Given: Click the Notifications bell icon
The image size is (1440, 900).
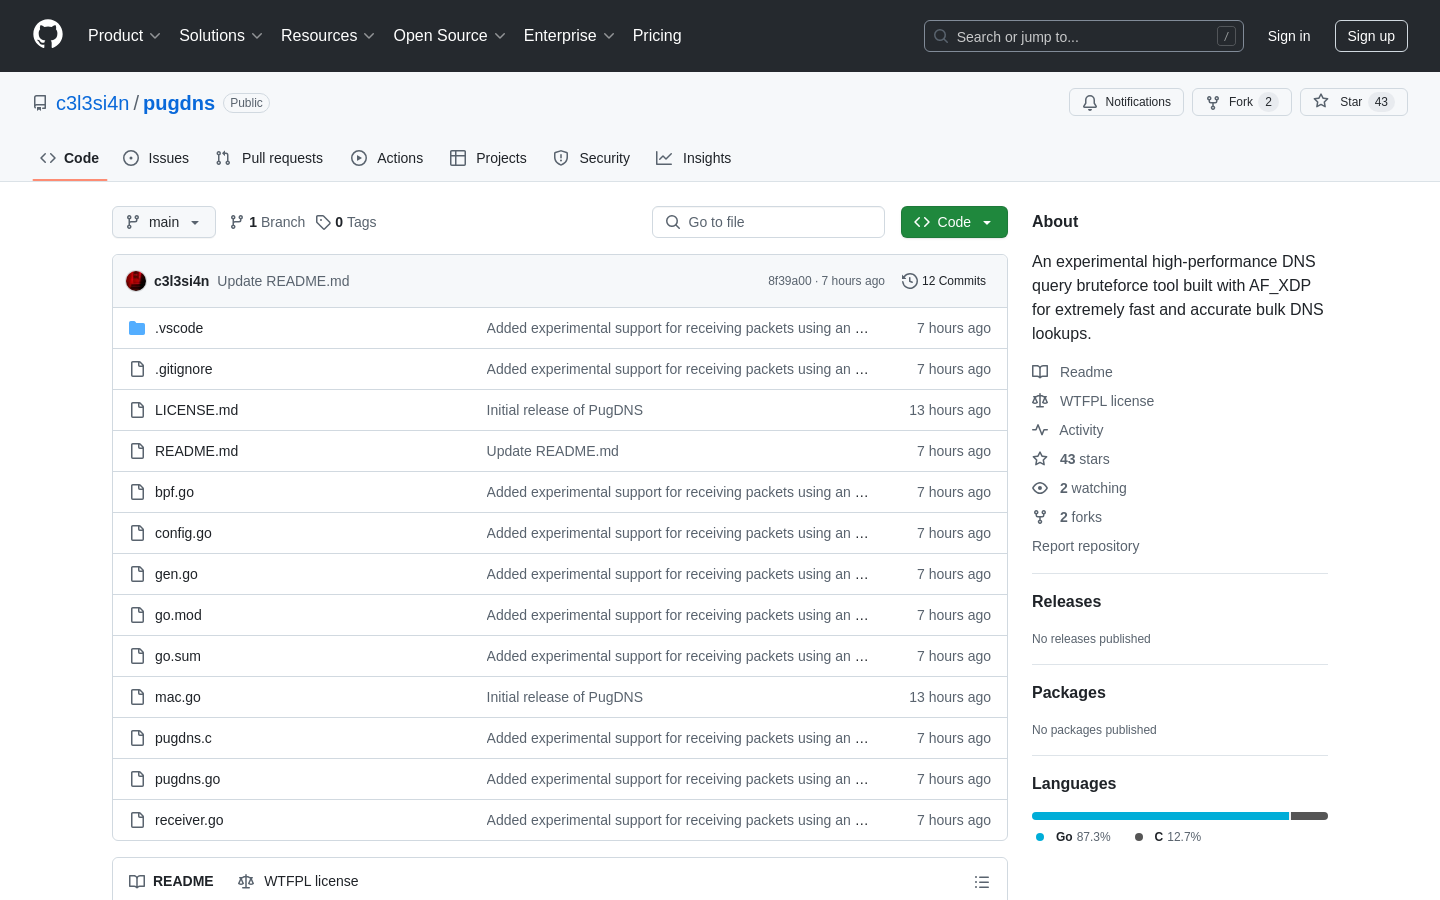Looking at the screenshot, I should point(1090,102).
